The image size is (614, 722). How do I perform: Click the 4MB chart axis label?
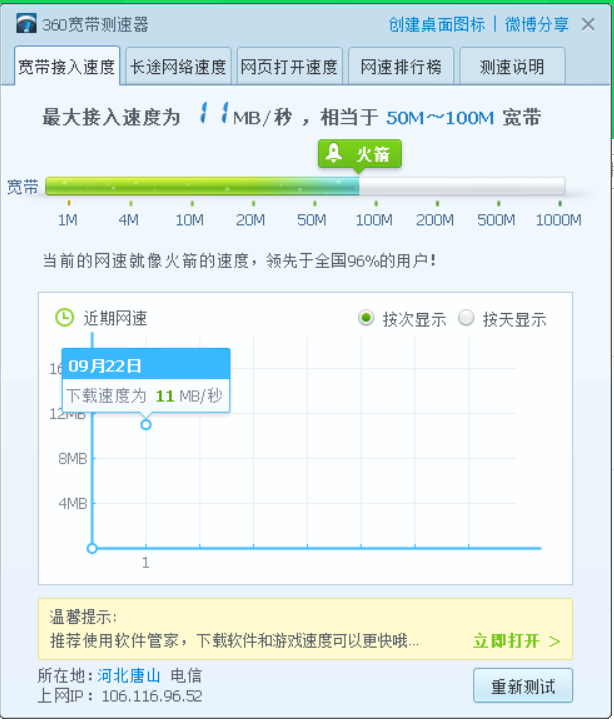click(x=72, y=504)
